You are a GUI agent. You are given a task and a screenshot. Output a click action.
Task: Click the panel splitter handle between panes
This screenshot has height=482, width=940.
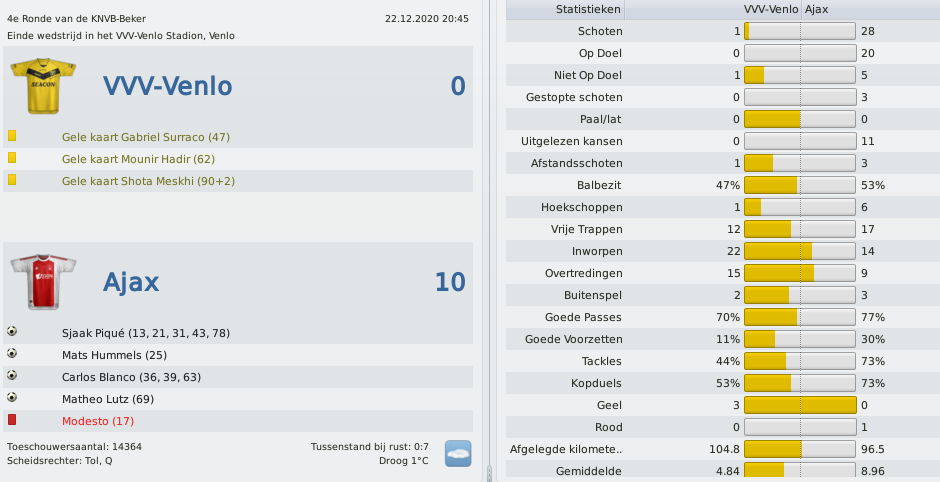coord(489,474)
